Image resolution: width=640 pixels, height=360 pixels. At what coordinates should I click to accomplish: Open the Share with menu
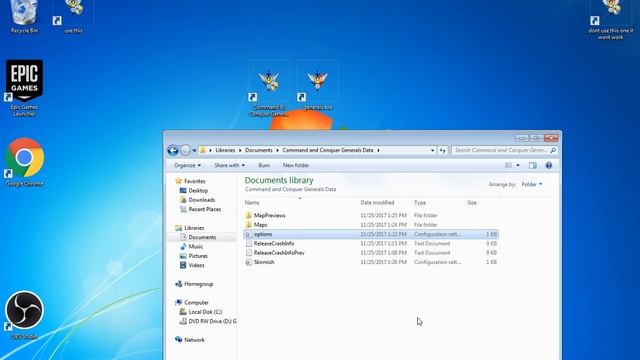[229, 165]
